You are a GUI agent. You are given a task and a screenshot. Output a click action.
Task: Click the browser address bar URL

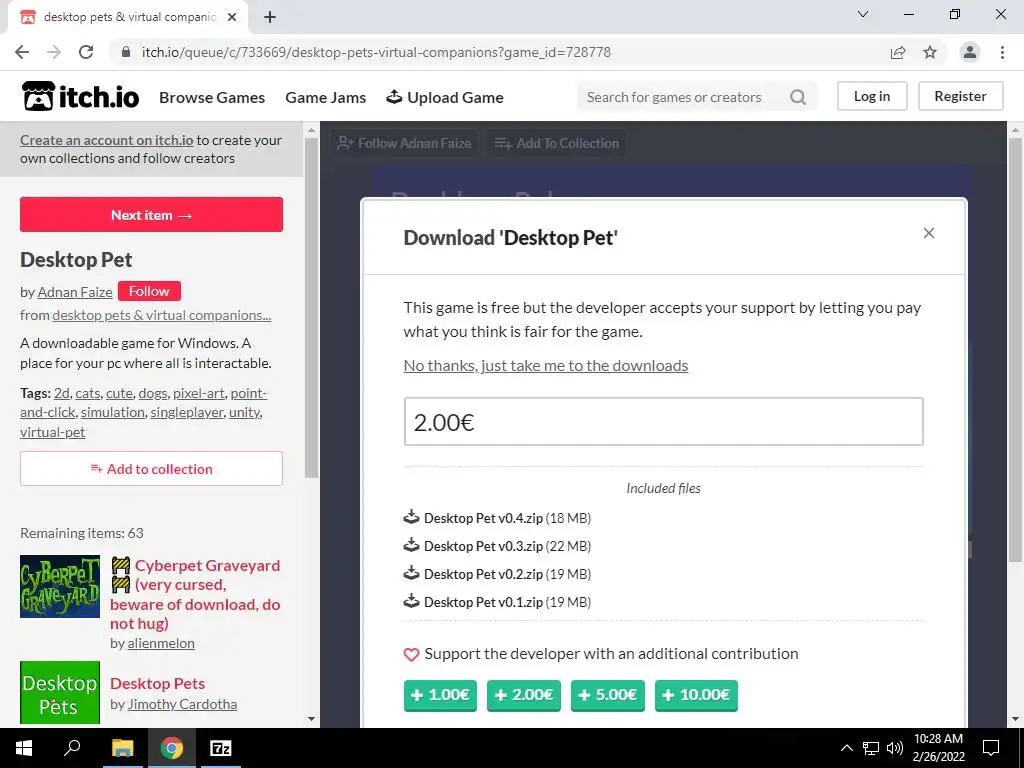click(x=376, y=52)
